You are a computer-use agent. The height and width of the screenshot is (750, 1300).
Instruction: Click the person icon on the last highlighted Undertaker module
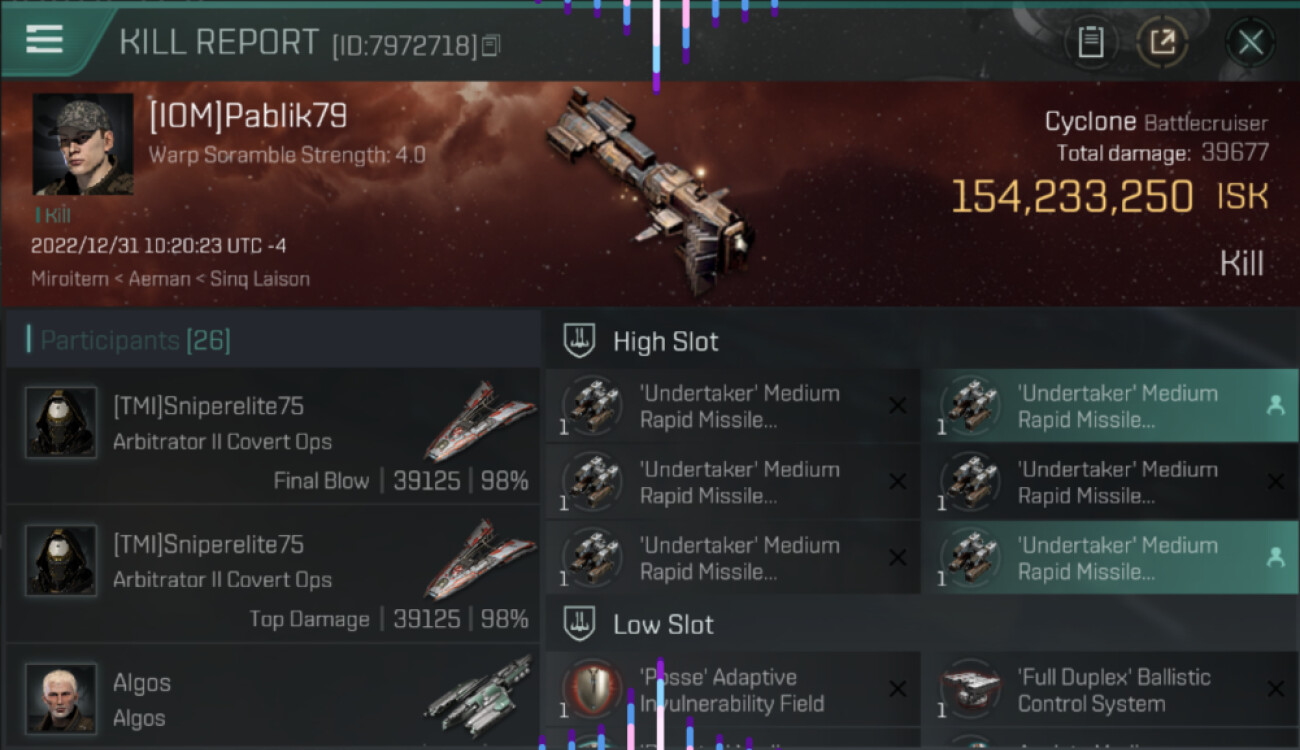(x=1275, y=557)
